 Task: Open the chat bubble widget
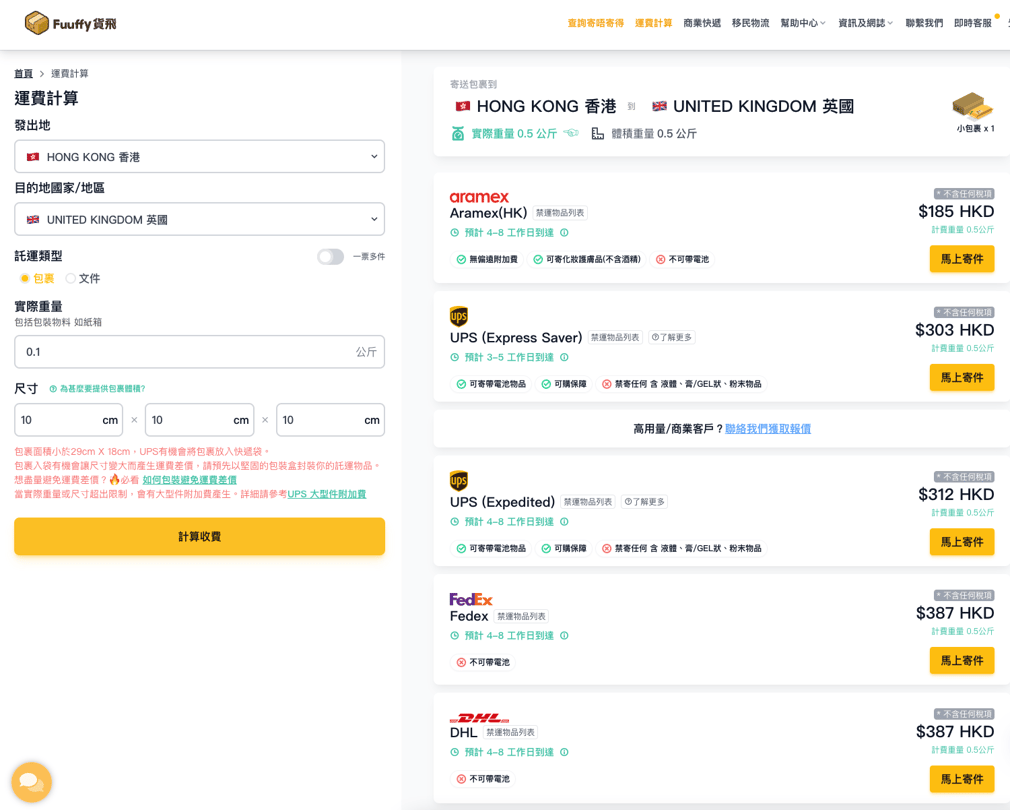click(31, 781)
